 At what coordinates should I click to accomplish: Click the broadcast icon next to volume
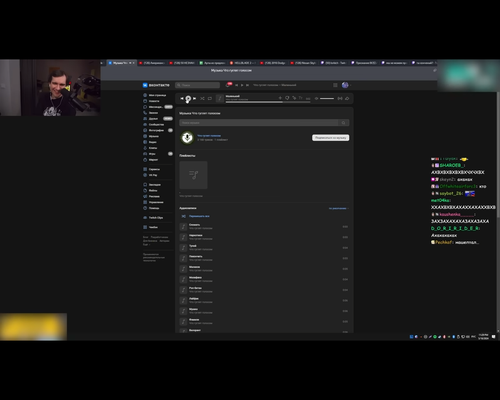coord(340,98)
